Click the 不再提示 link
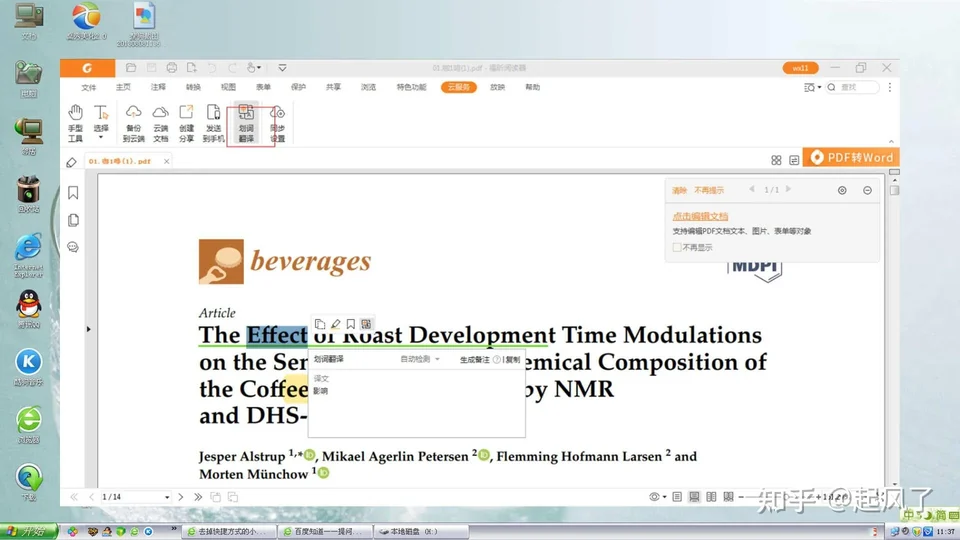 pos(709,190)
